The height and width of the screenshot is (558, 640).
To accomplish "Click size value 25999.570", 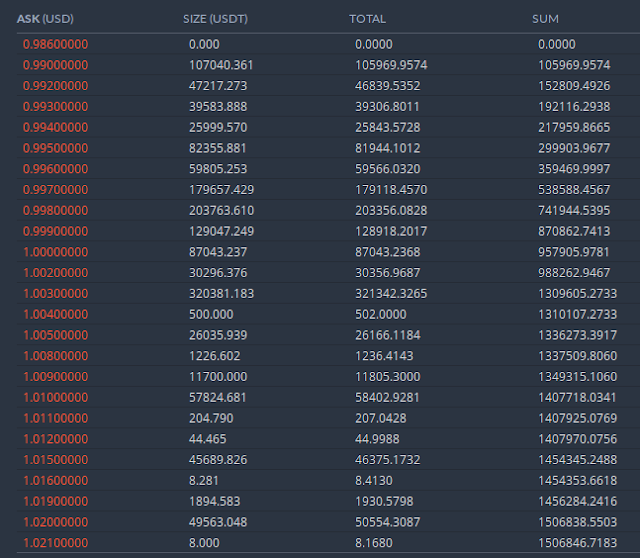I will (x=218, y=127).
